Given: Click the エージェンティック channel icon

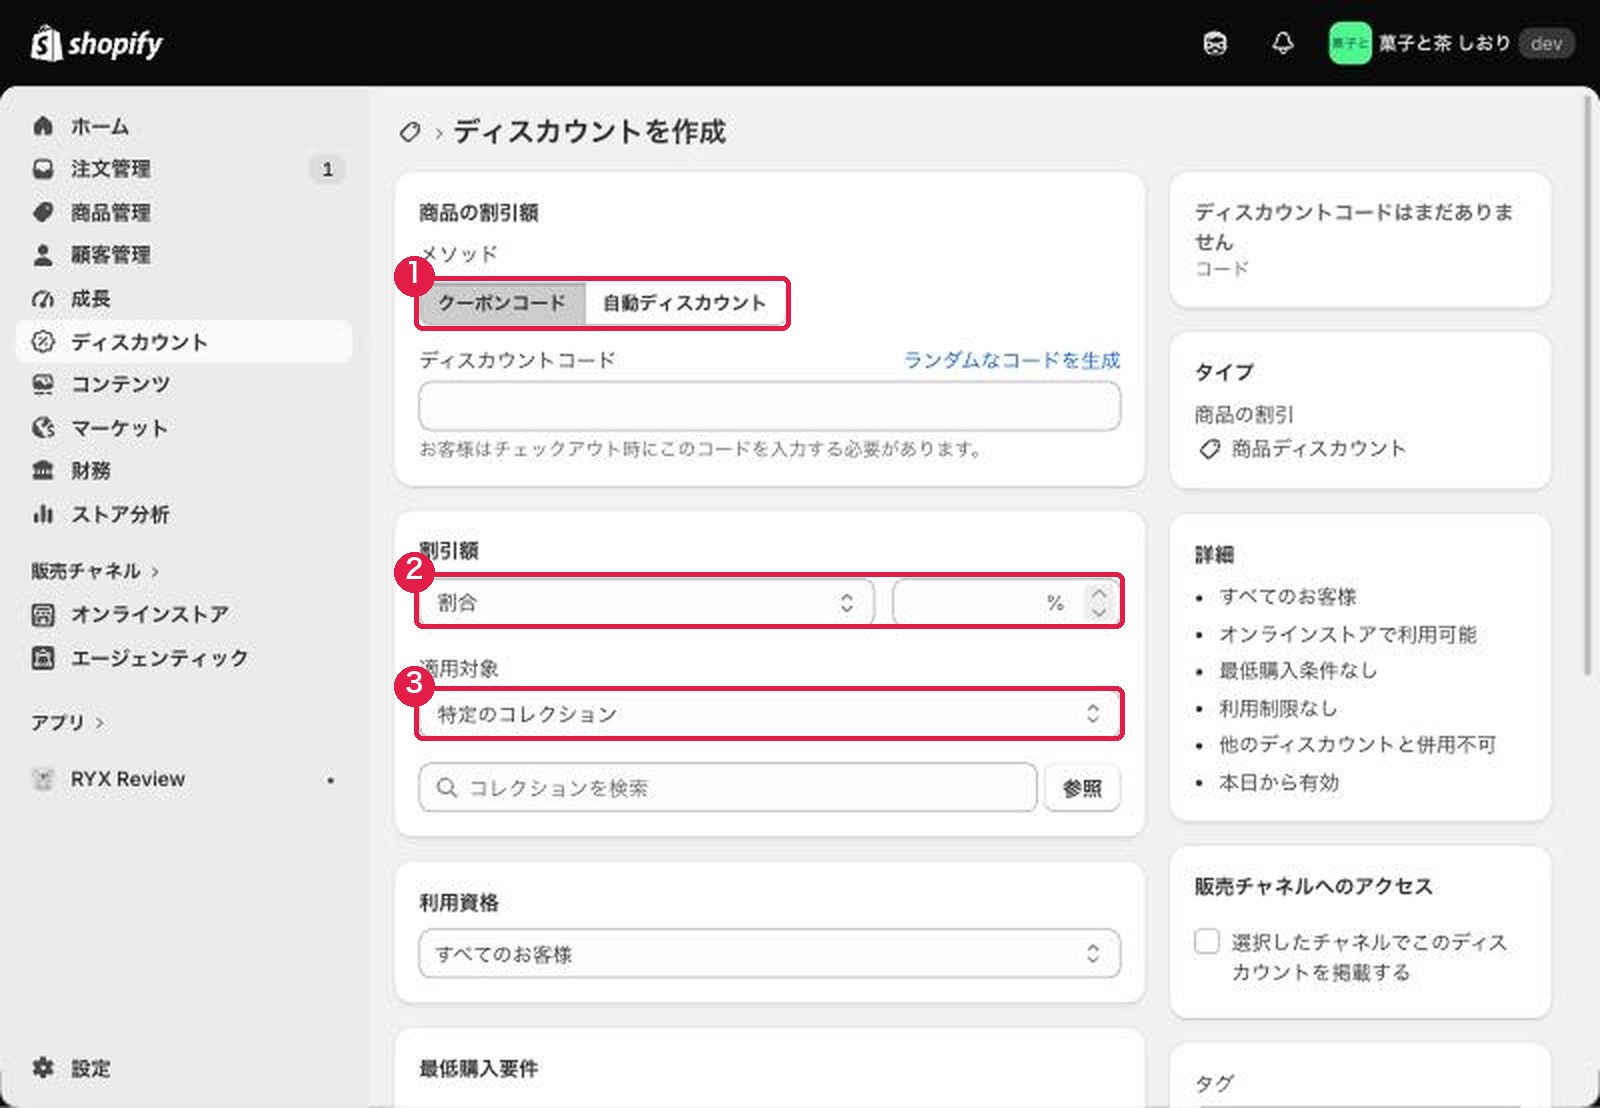Looking at the screenshot, I should tap(43, 657).
